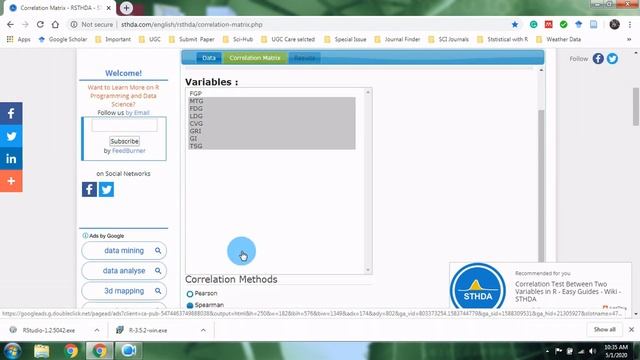
Task: Share on LinkedIn from the side bar
Action: coord(11,158)
